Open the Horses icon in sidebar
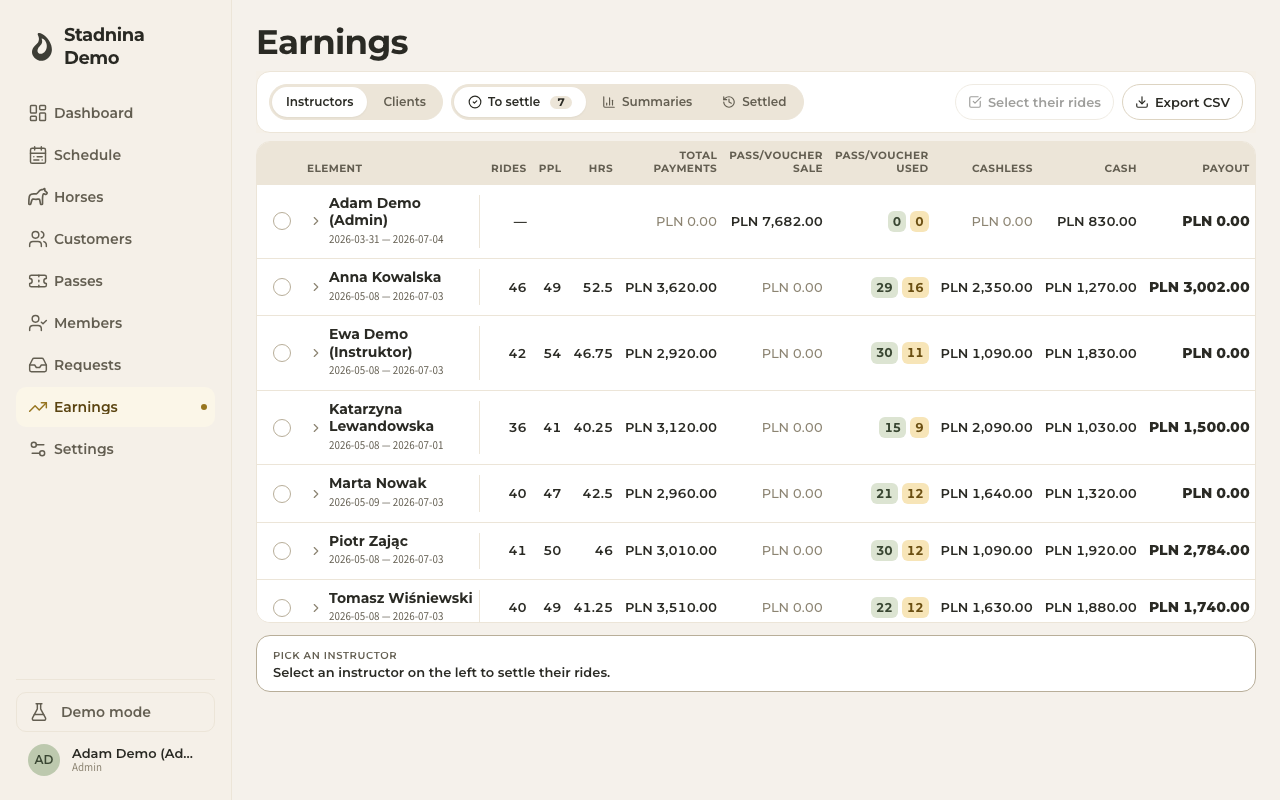Screen dimensions: 1280x800 click(x=38, y=197)
